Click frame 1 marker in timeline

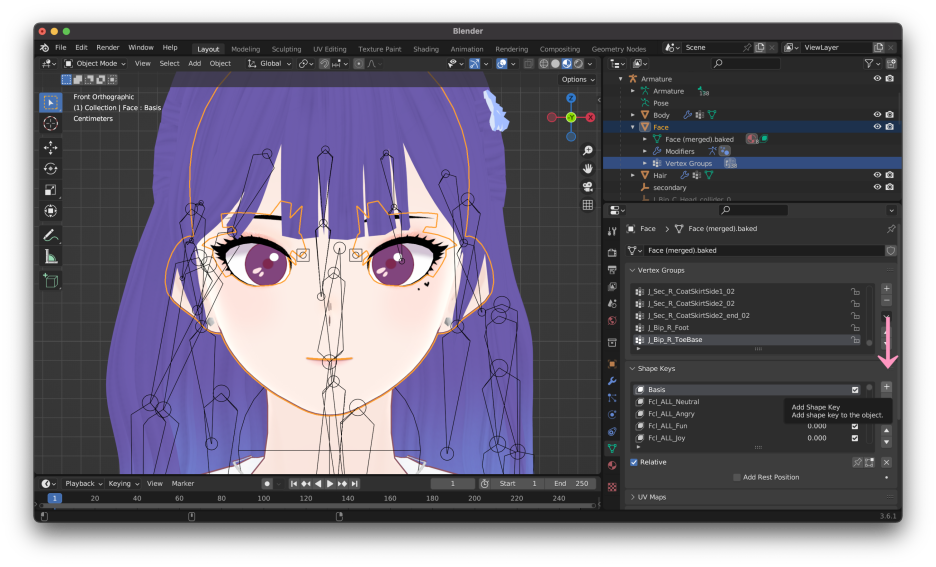[x=54, y=498]
